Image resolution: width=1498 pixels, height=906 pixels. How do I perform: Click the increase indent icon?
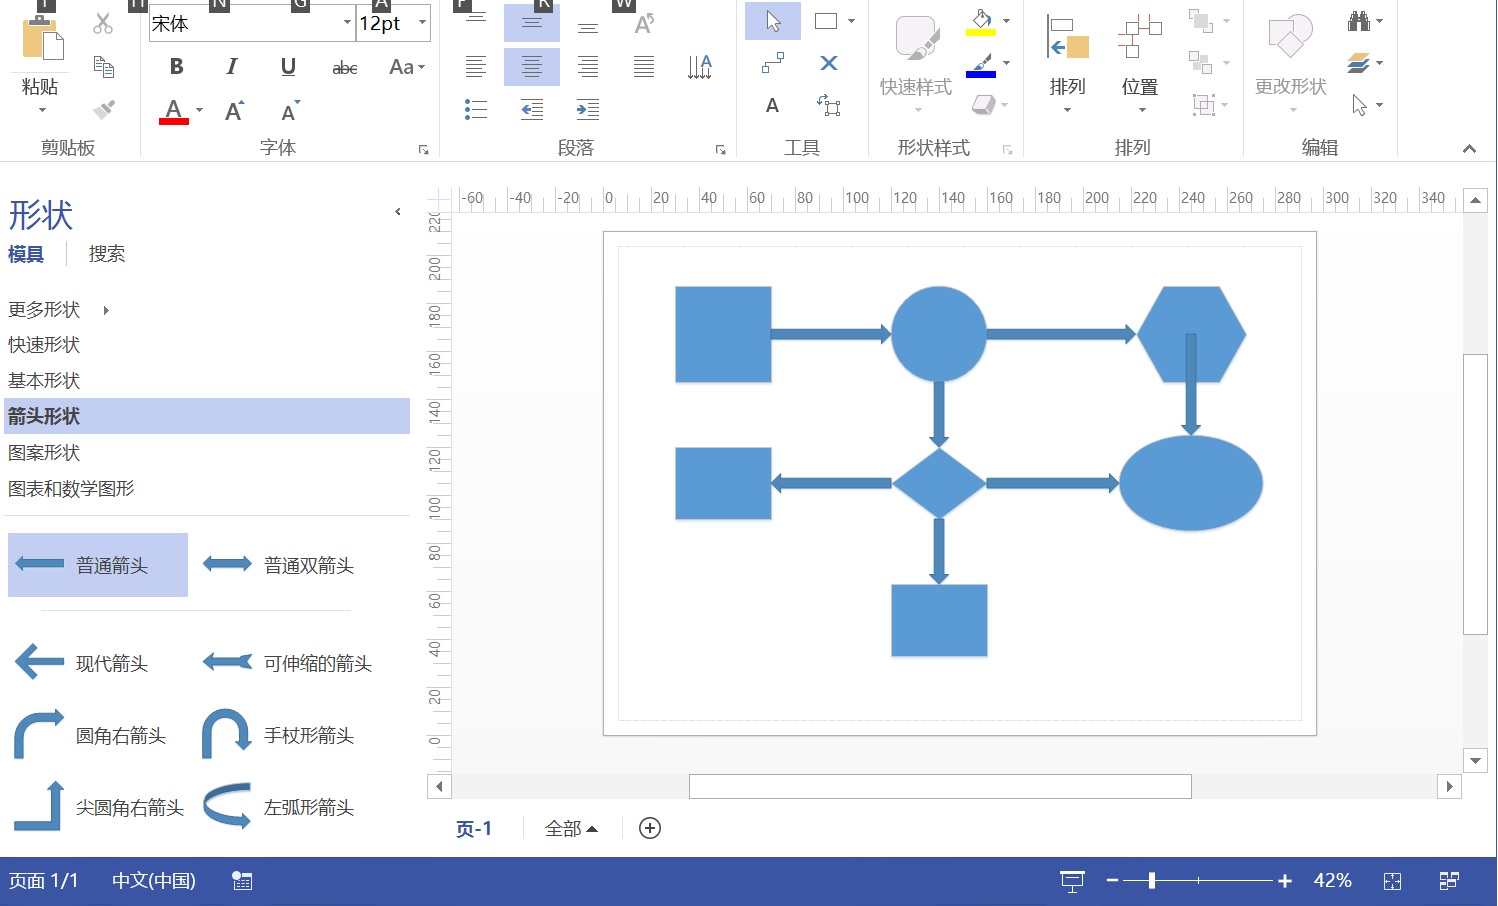click(x=588, y=109)
